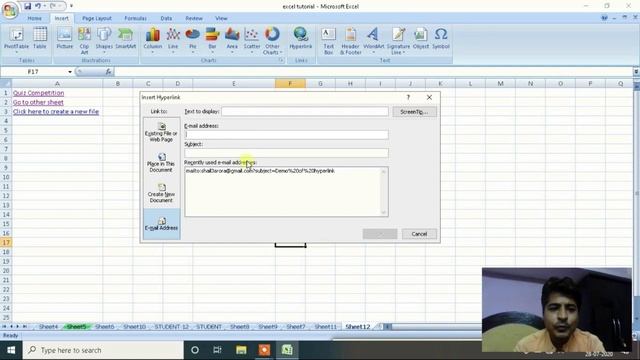Open File Explorer from taskbar

pyautogui.click(x=241, y=350)
